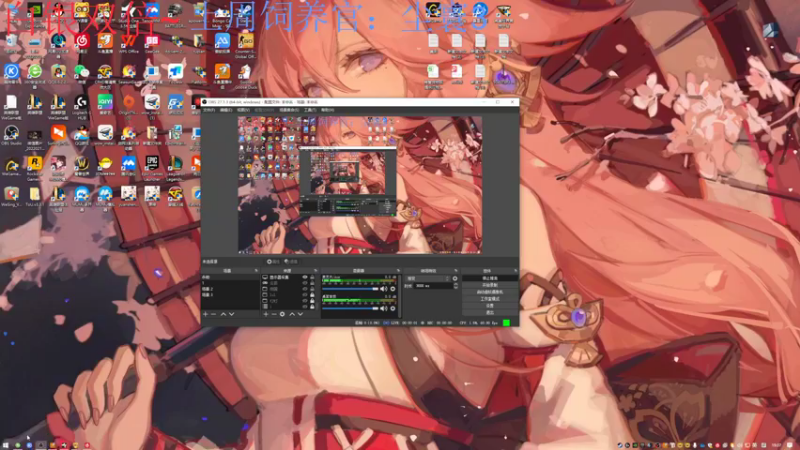800x450 pixels.
Task: Enable 工作室模式 studio mode
Action: pyautogui.click(x=490, y=299)
